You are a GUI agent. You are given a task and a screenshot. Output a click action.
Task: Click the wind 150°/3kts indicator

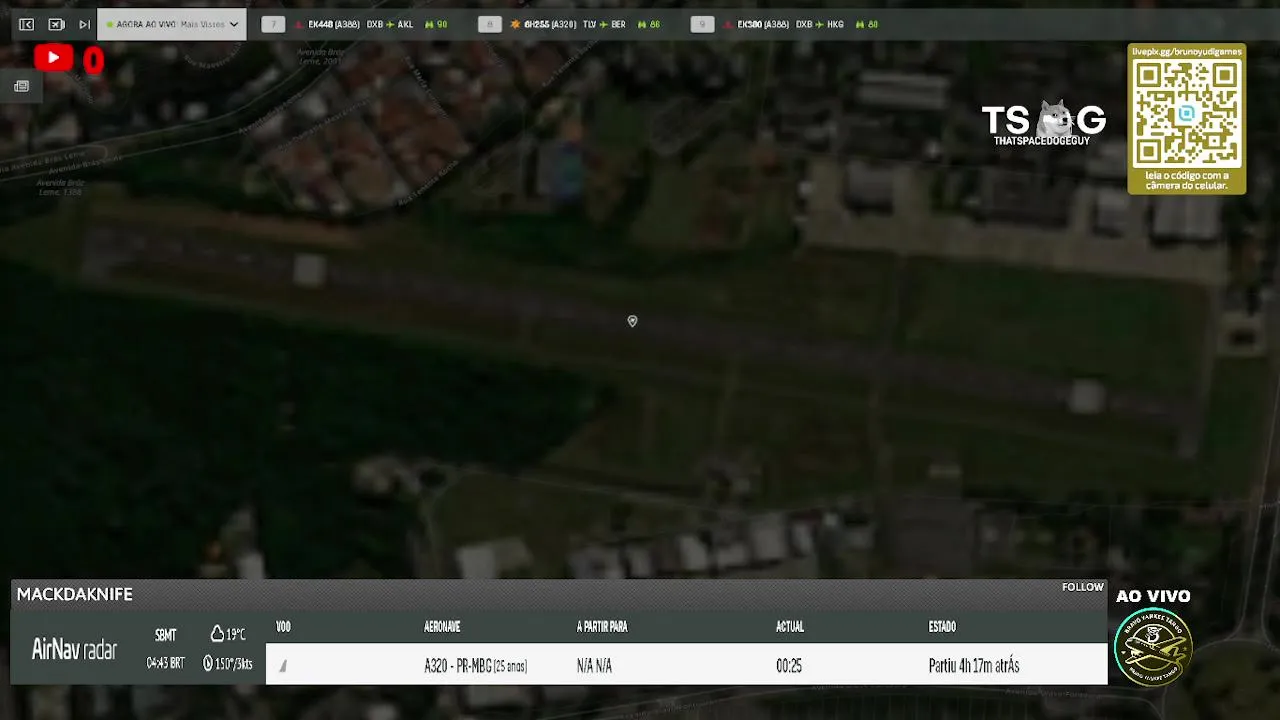coord(228,663)
